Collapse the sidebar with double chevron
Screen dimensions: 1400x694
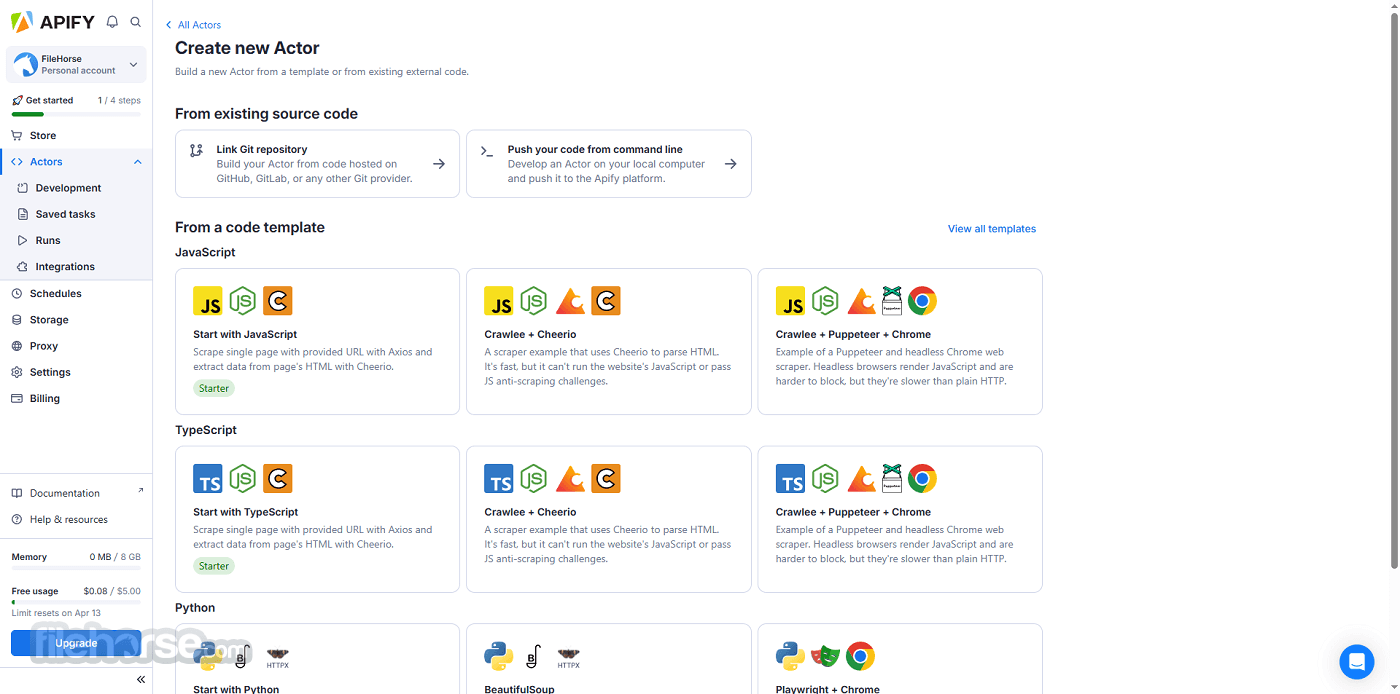141,679
